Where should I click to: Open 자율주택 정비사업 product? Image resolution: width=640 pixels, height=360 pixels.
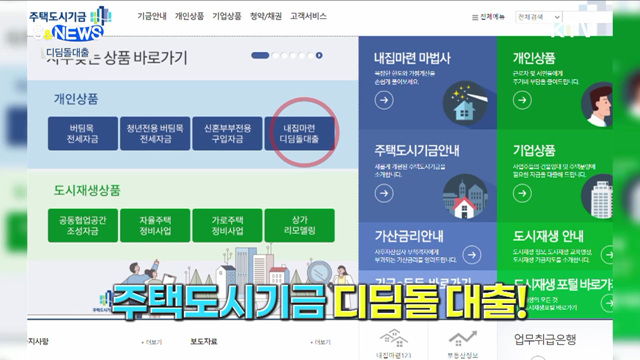[x=155, y=225]
